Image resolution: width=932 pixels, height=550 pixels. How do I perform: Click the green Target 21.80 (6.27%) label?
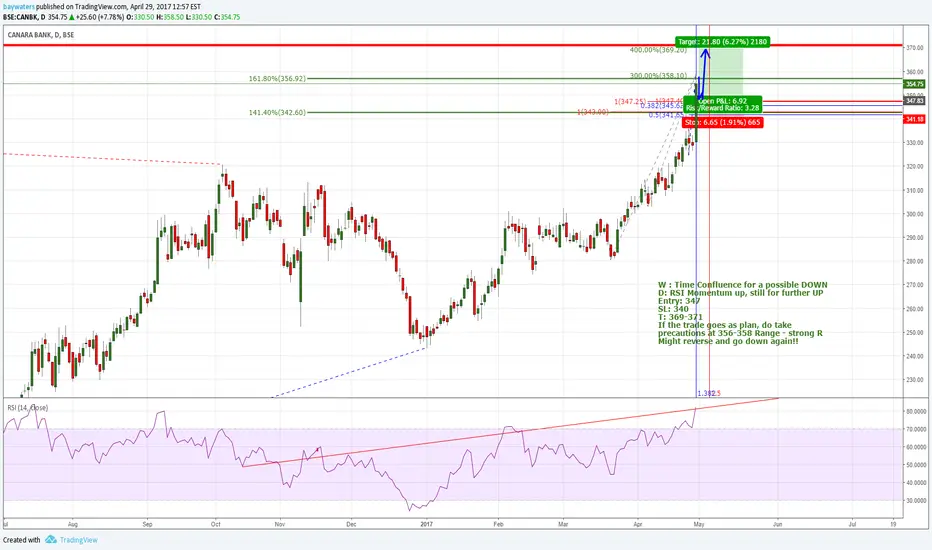pos(723,42)
